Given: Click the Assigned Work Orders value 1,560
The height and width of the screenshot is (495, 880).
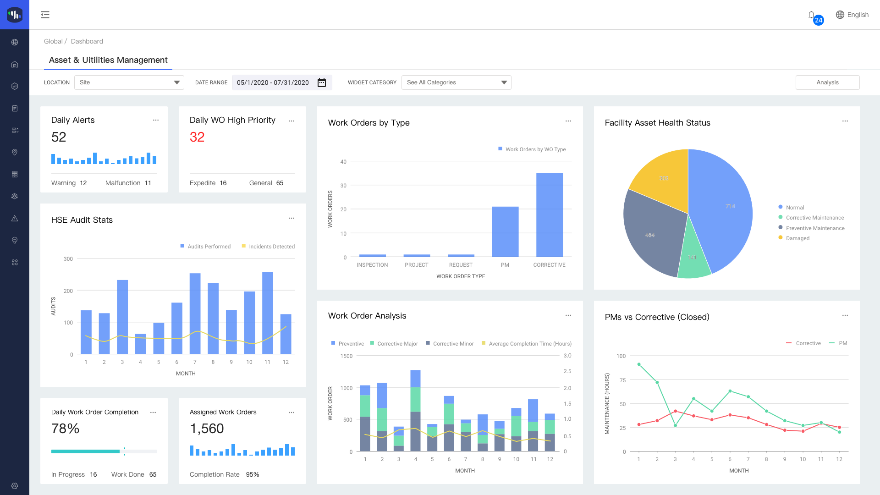Looking at the screenshot, I should 207,429.
